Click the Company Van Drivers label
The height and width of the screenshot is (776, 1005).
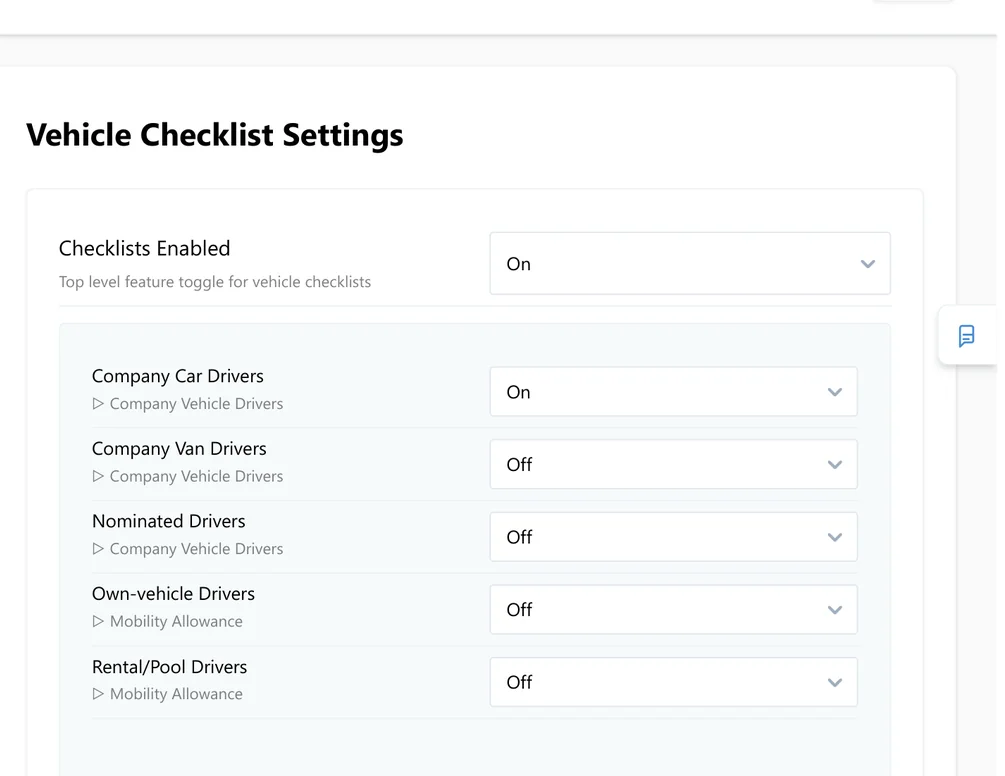(x=179, y=449)
